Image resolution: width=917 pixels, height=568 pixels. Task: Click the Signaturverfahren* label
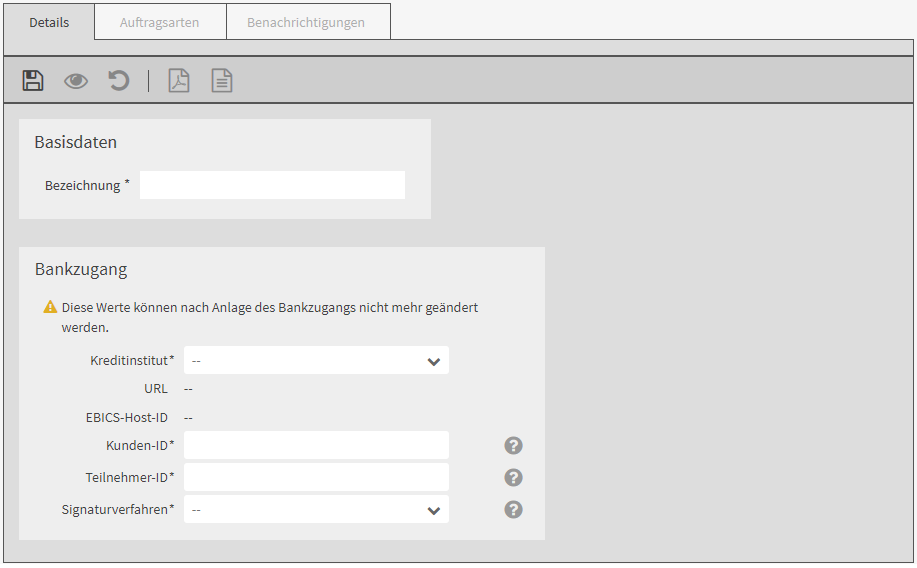[x=118, y=510]
